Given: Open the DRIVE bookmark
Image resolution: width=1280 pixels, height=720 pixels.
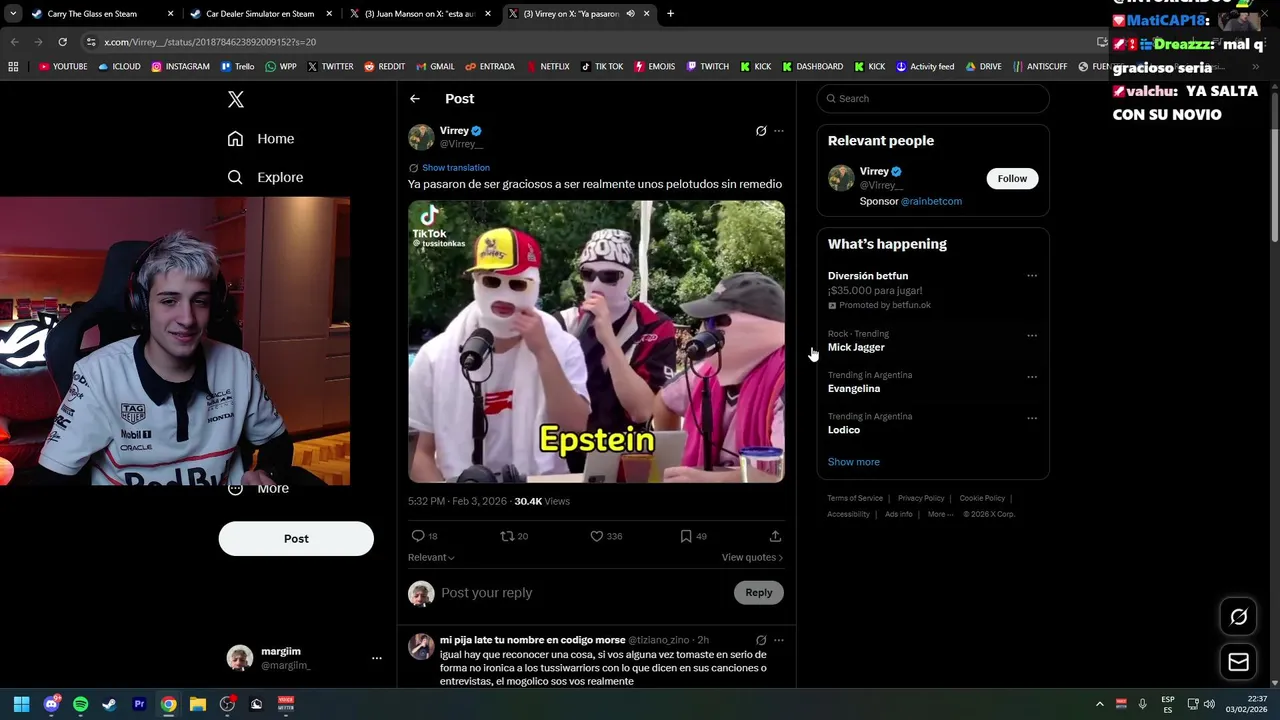Looking at the screenshot, I should [984, 67].
